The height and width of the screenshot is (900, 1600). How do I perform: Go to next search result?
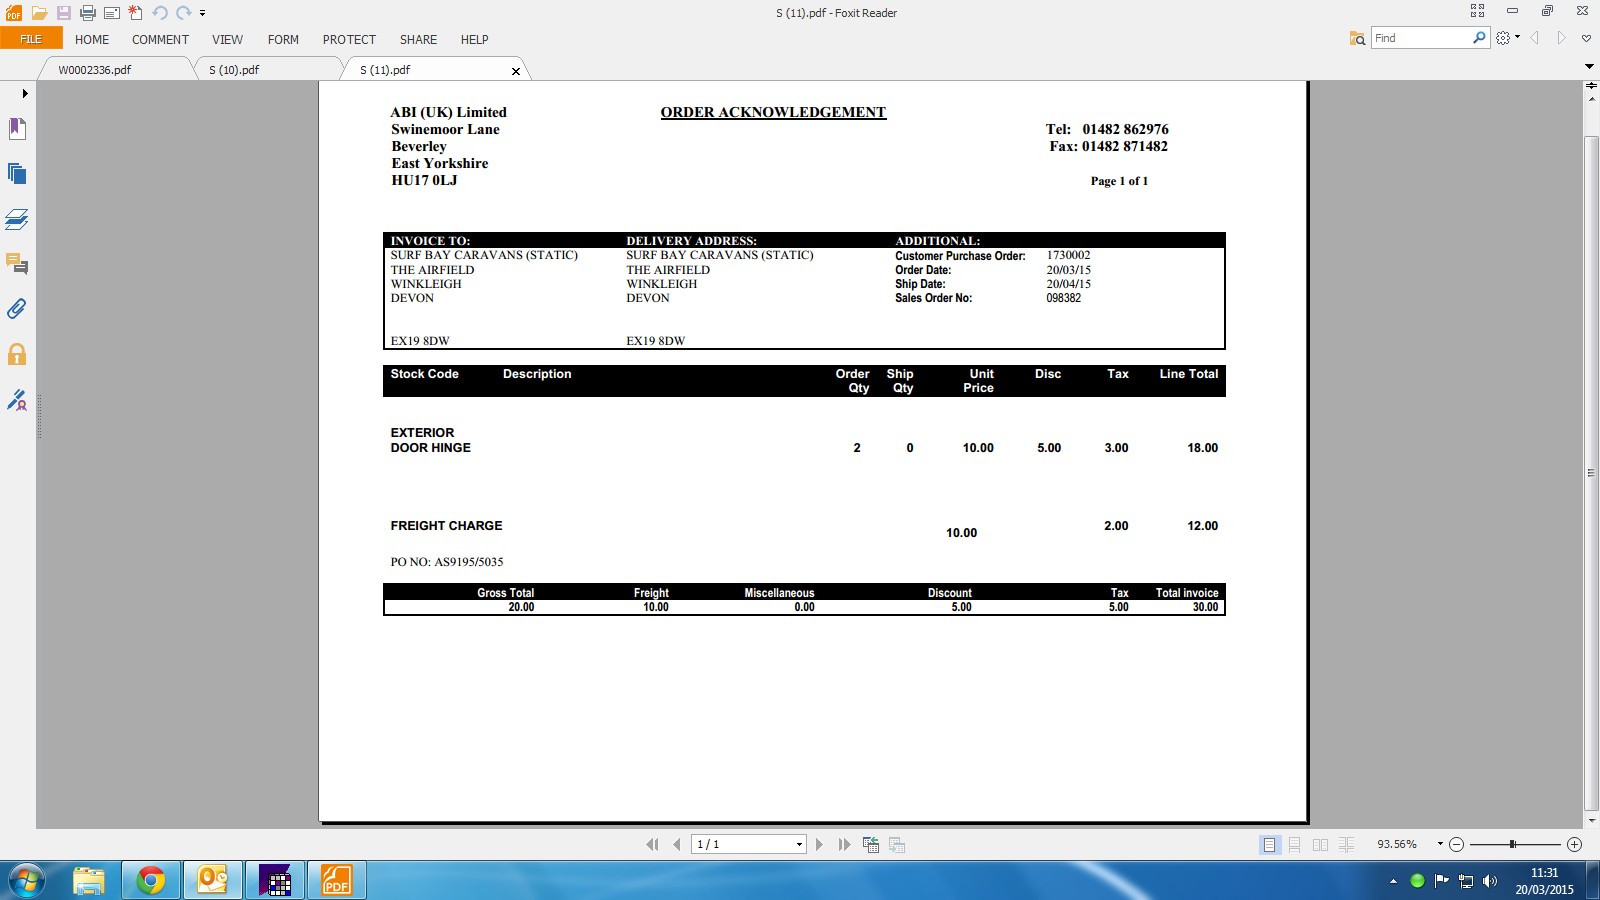pos(1561,38)
